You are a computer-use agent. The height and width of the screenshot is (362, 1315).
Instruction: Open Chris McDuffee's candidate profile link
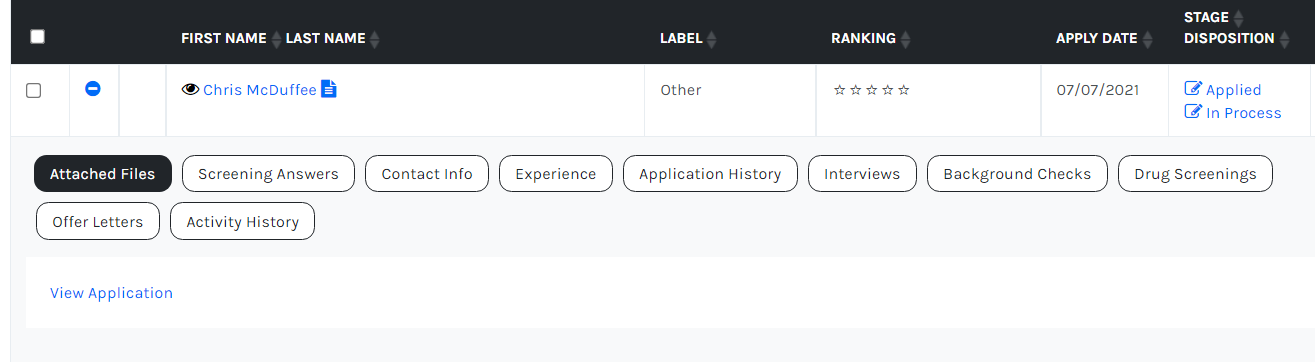pos(260,90)
